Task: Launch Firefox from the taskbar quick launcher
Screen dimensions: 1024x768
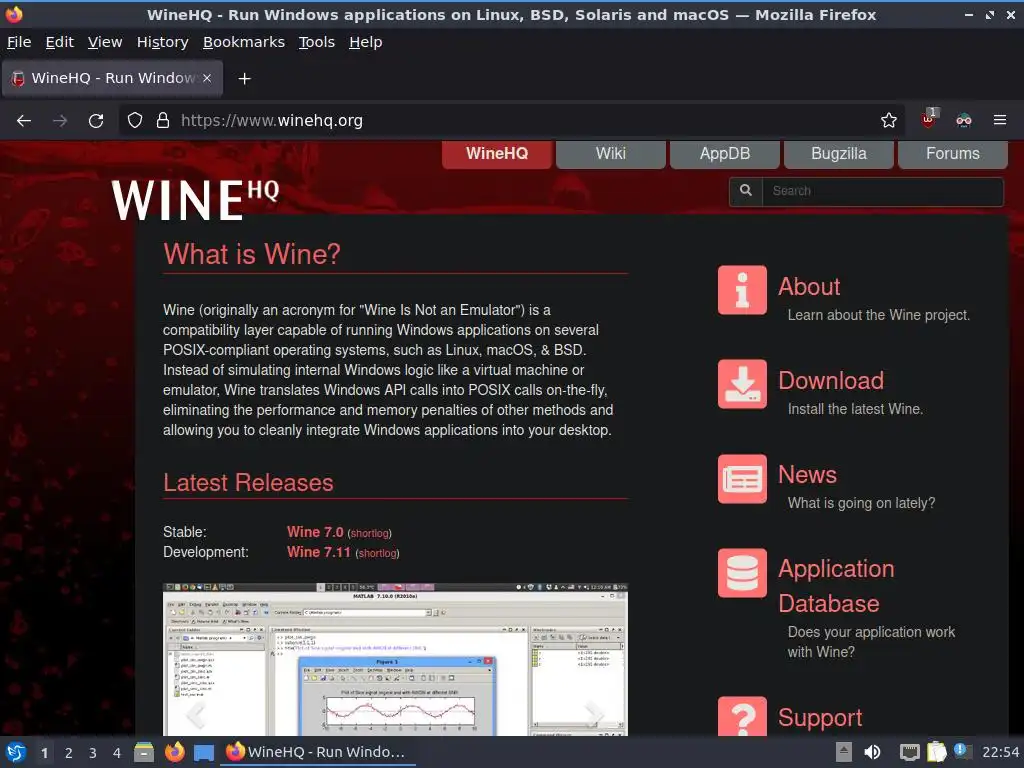Action: pos(174,752)
